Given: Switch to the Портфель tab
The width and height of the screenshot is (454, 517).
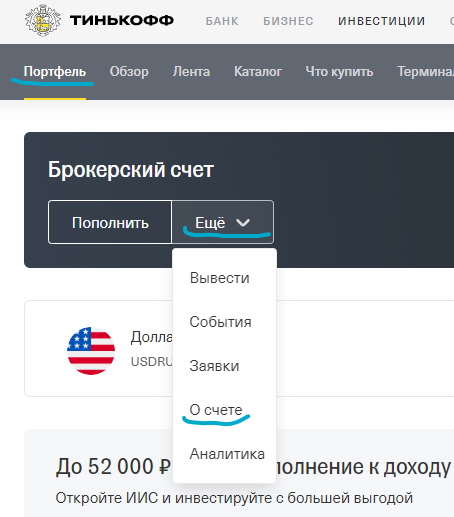Looking at the screenshot, I should (55, 71).
